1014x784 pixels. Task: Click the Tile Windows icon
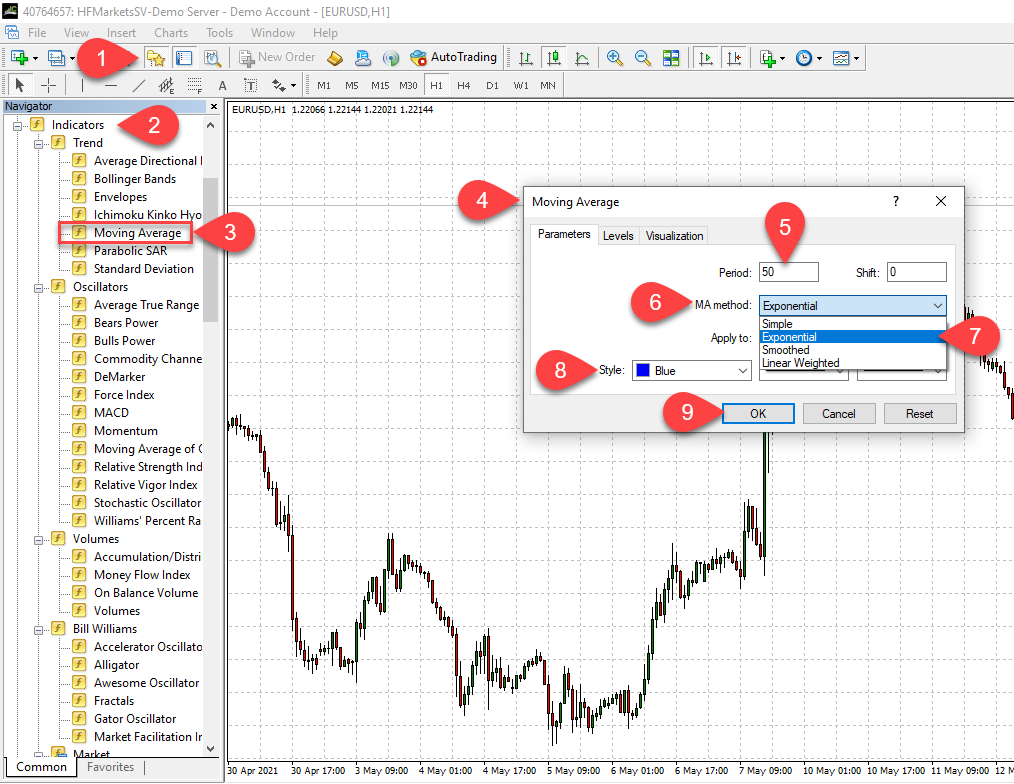tap(671, 58)
